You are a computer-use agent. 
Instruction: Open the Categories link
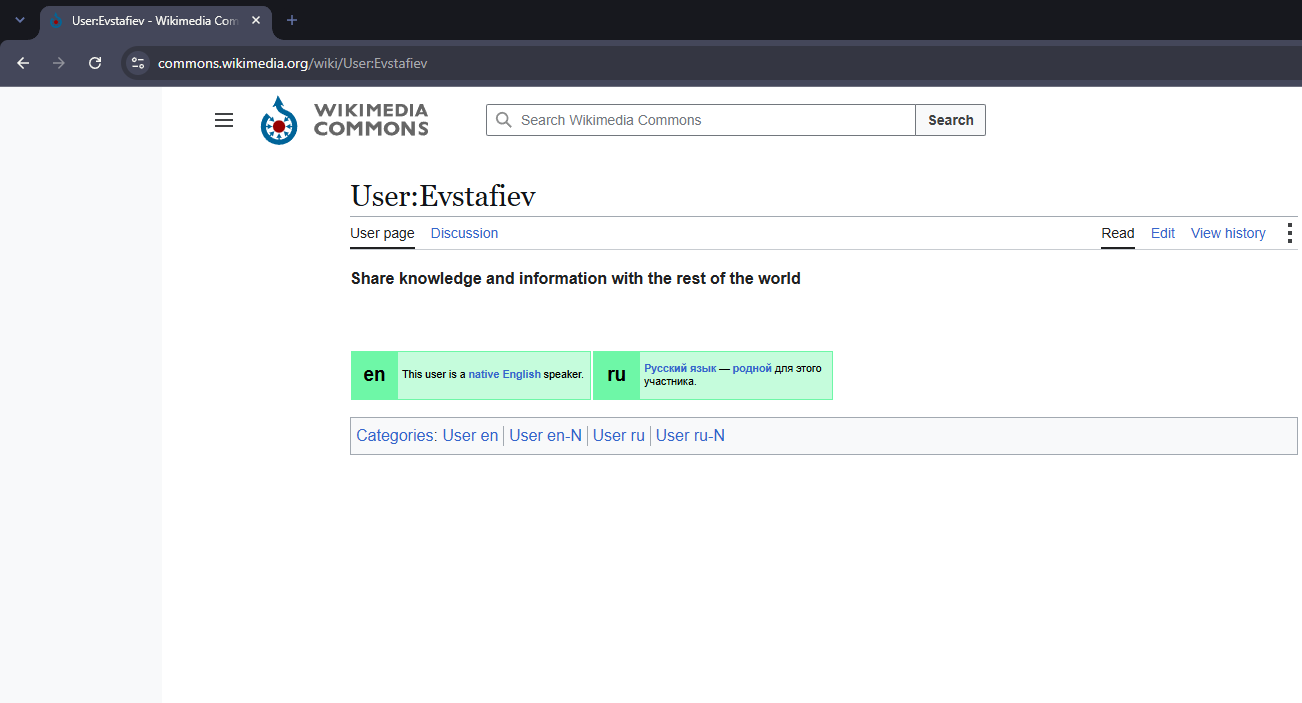point(396,435)
